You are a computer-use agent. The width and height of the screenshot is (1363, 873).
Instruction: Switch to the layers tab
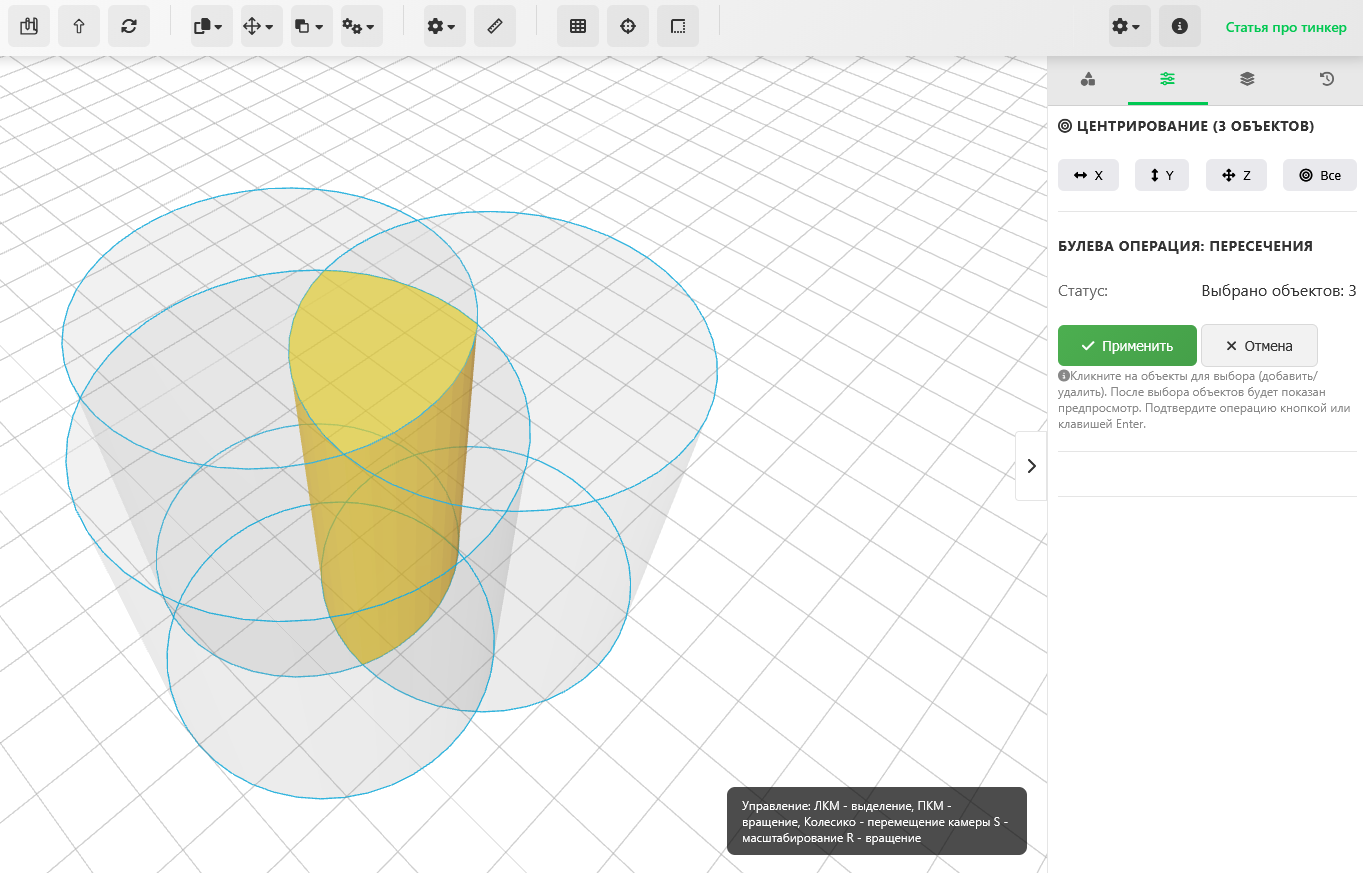click(x=1247, y=79)
